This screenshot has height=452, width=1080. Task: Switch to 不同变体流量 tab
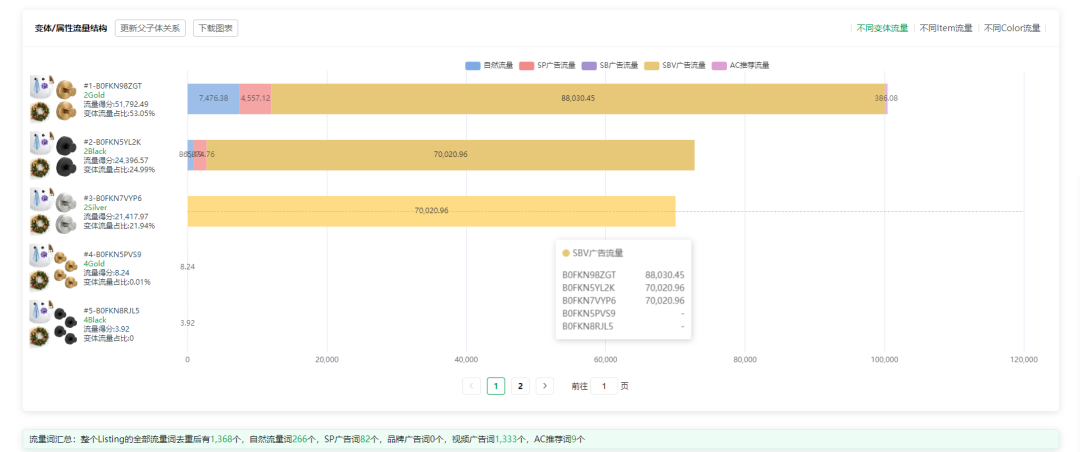coord(882,28)
